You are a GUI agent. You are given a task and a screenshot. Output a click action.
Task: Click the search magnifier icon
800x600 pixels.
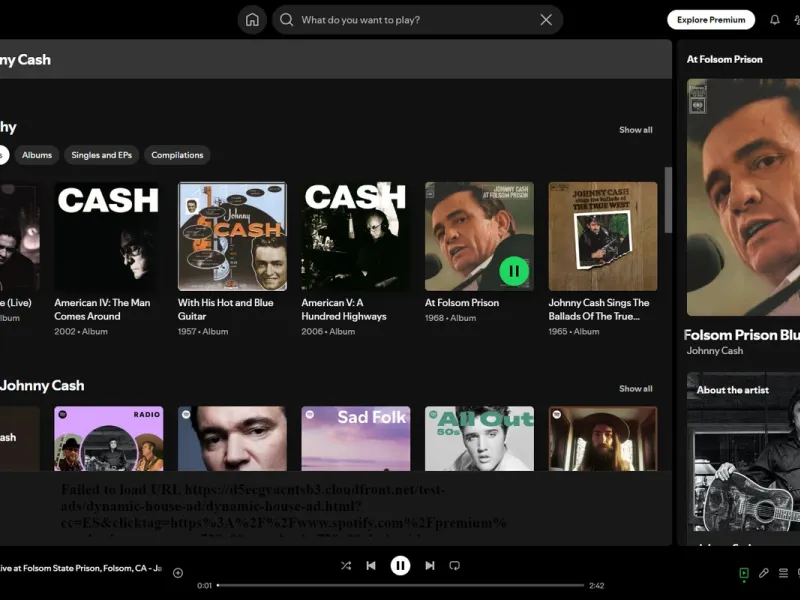[x=287, y=20]
